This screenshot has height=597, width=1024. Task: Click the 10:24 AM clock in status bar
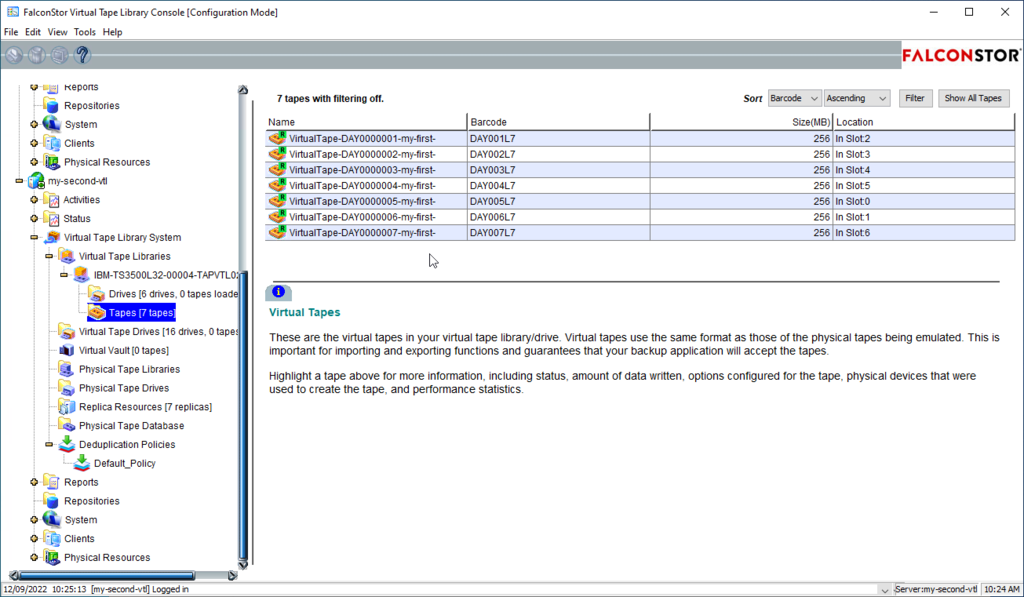(1001, 589)
